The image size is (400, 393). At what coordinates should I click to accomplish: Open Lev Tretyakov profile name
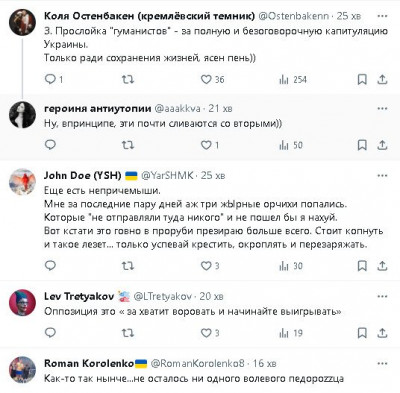(79, 296)
